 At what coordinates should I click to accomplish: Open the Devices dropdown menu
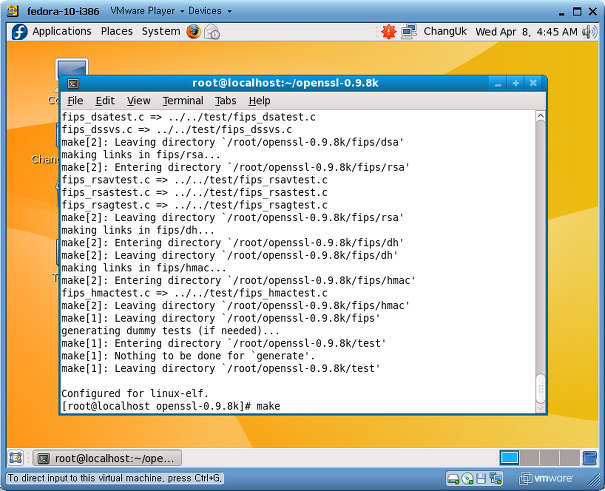pos(210,11)
